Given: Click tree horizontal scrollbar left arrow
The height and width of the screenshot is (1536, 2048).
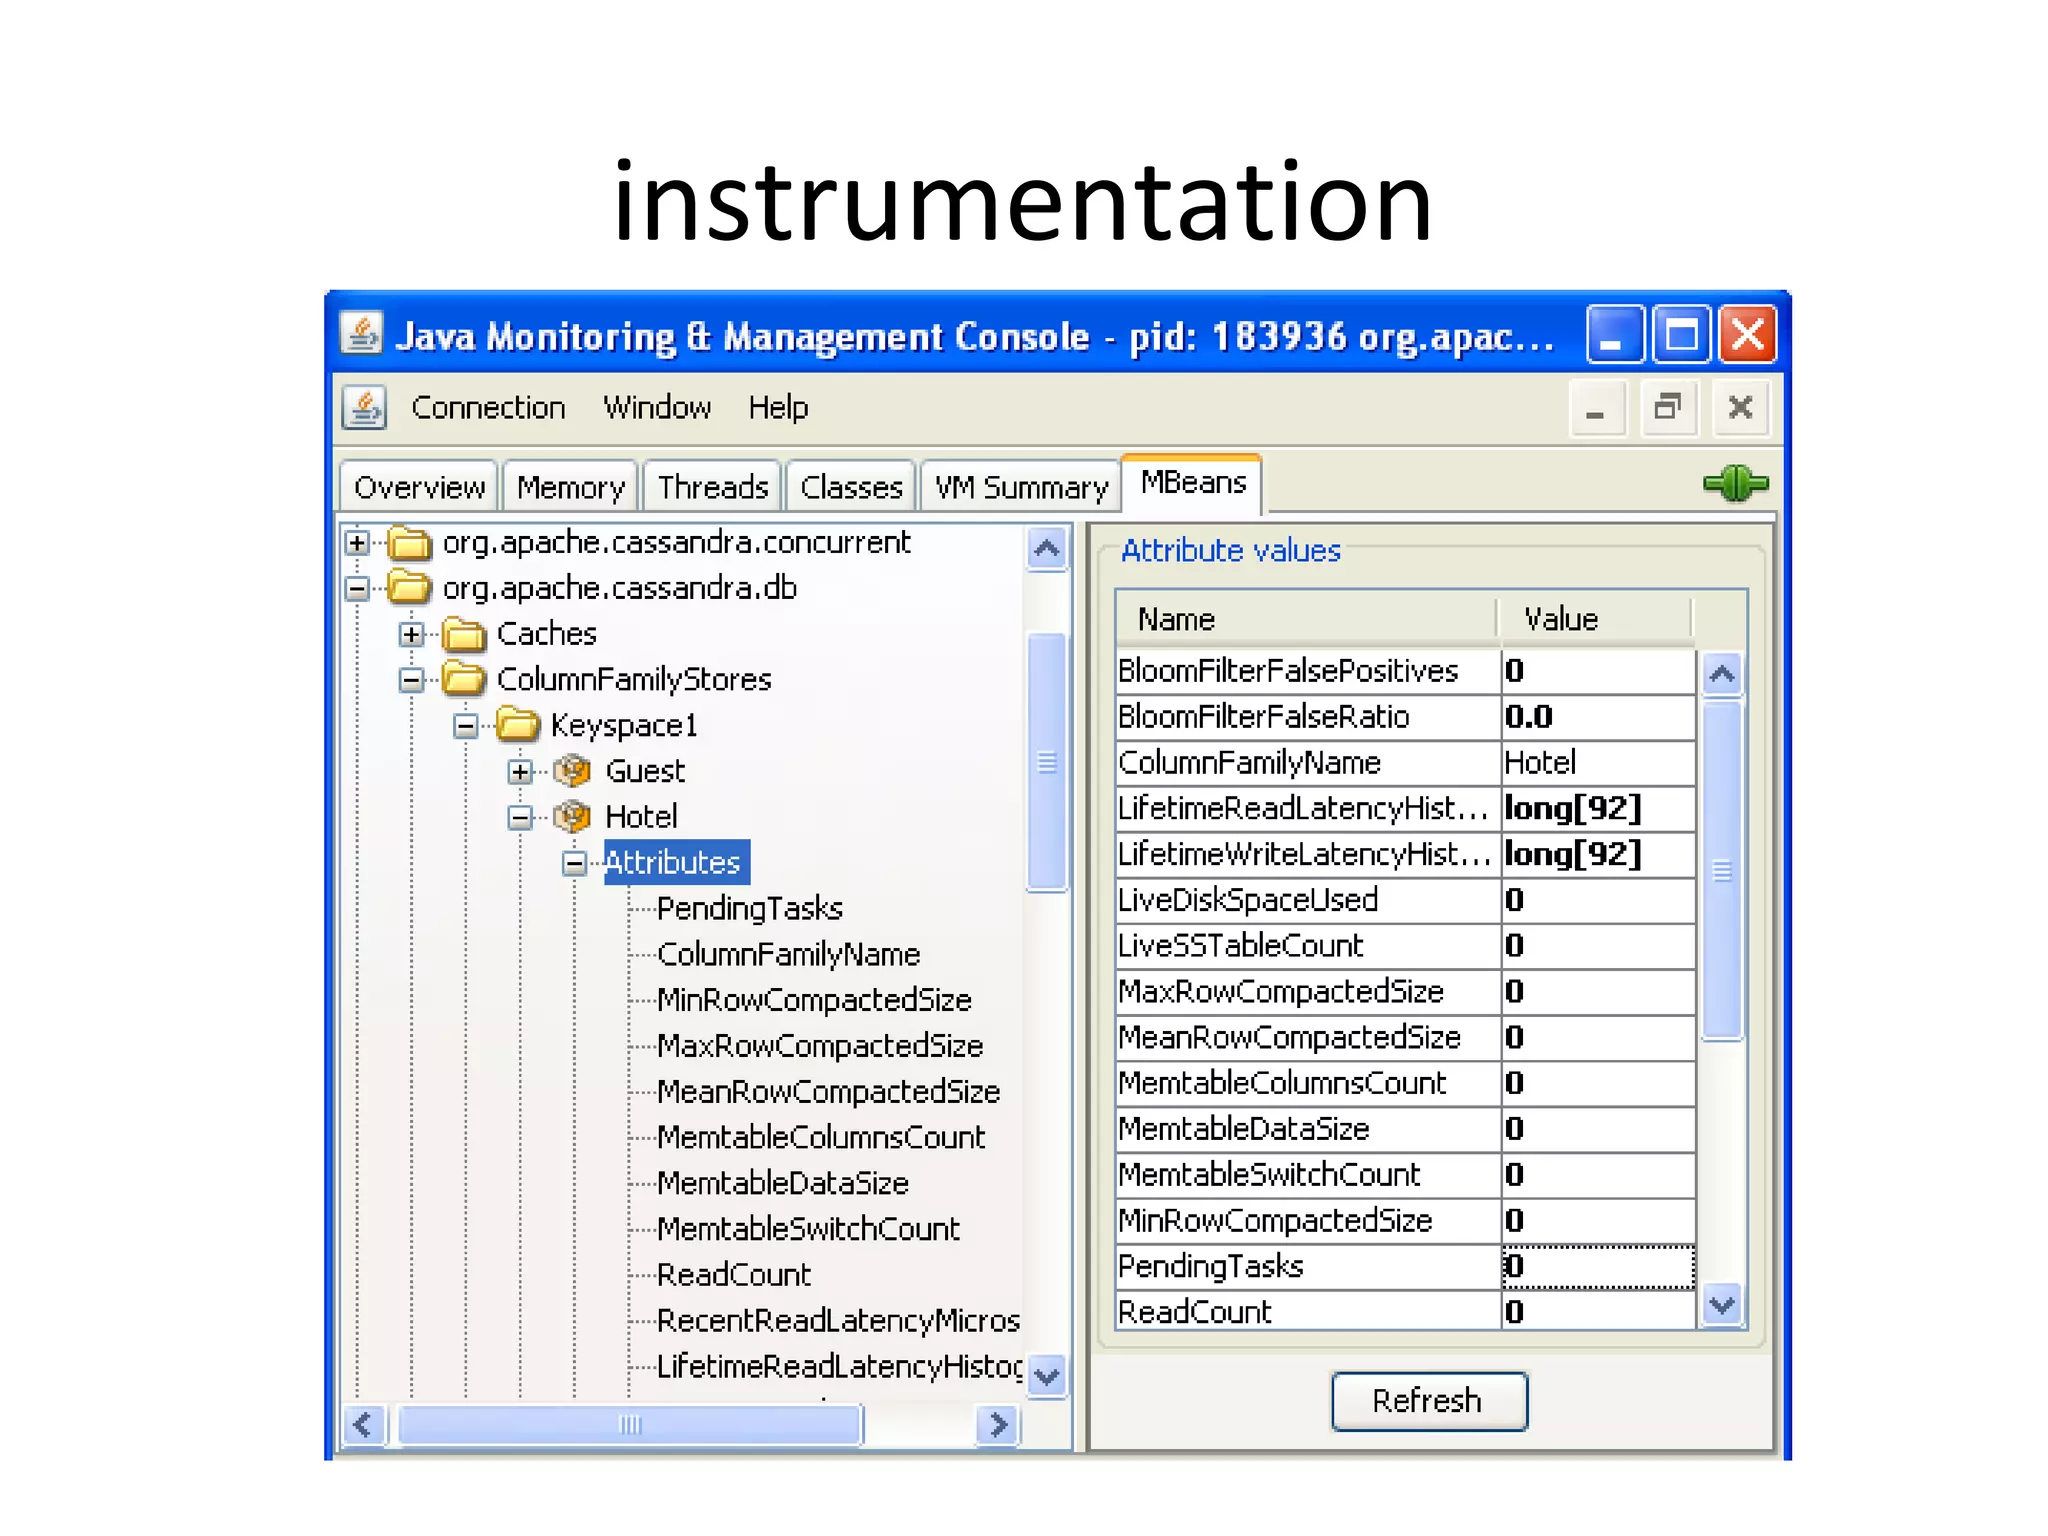Looking at the screenshot, I should [363, 1425].
